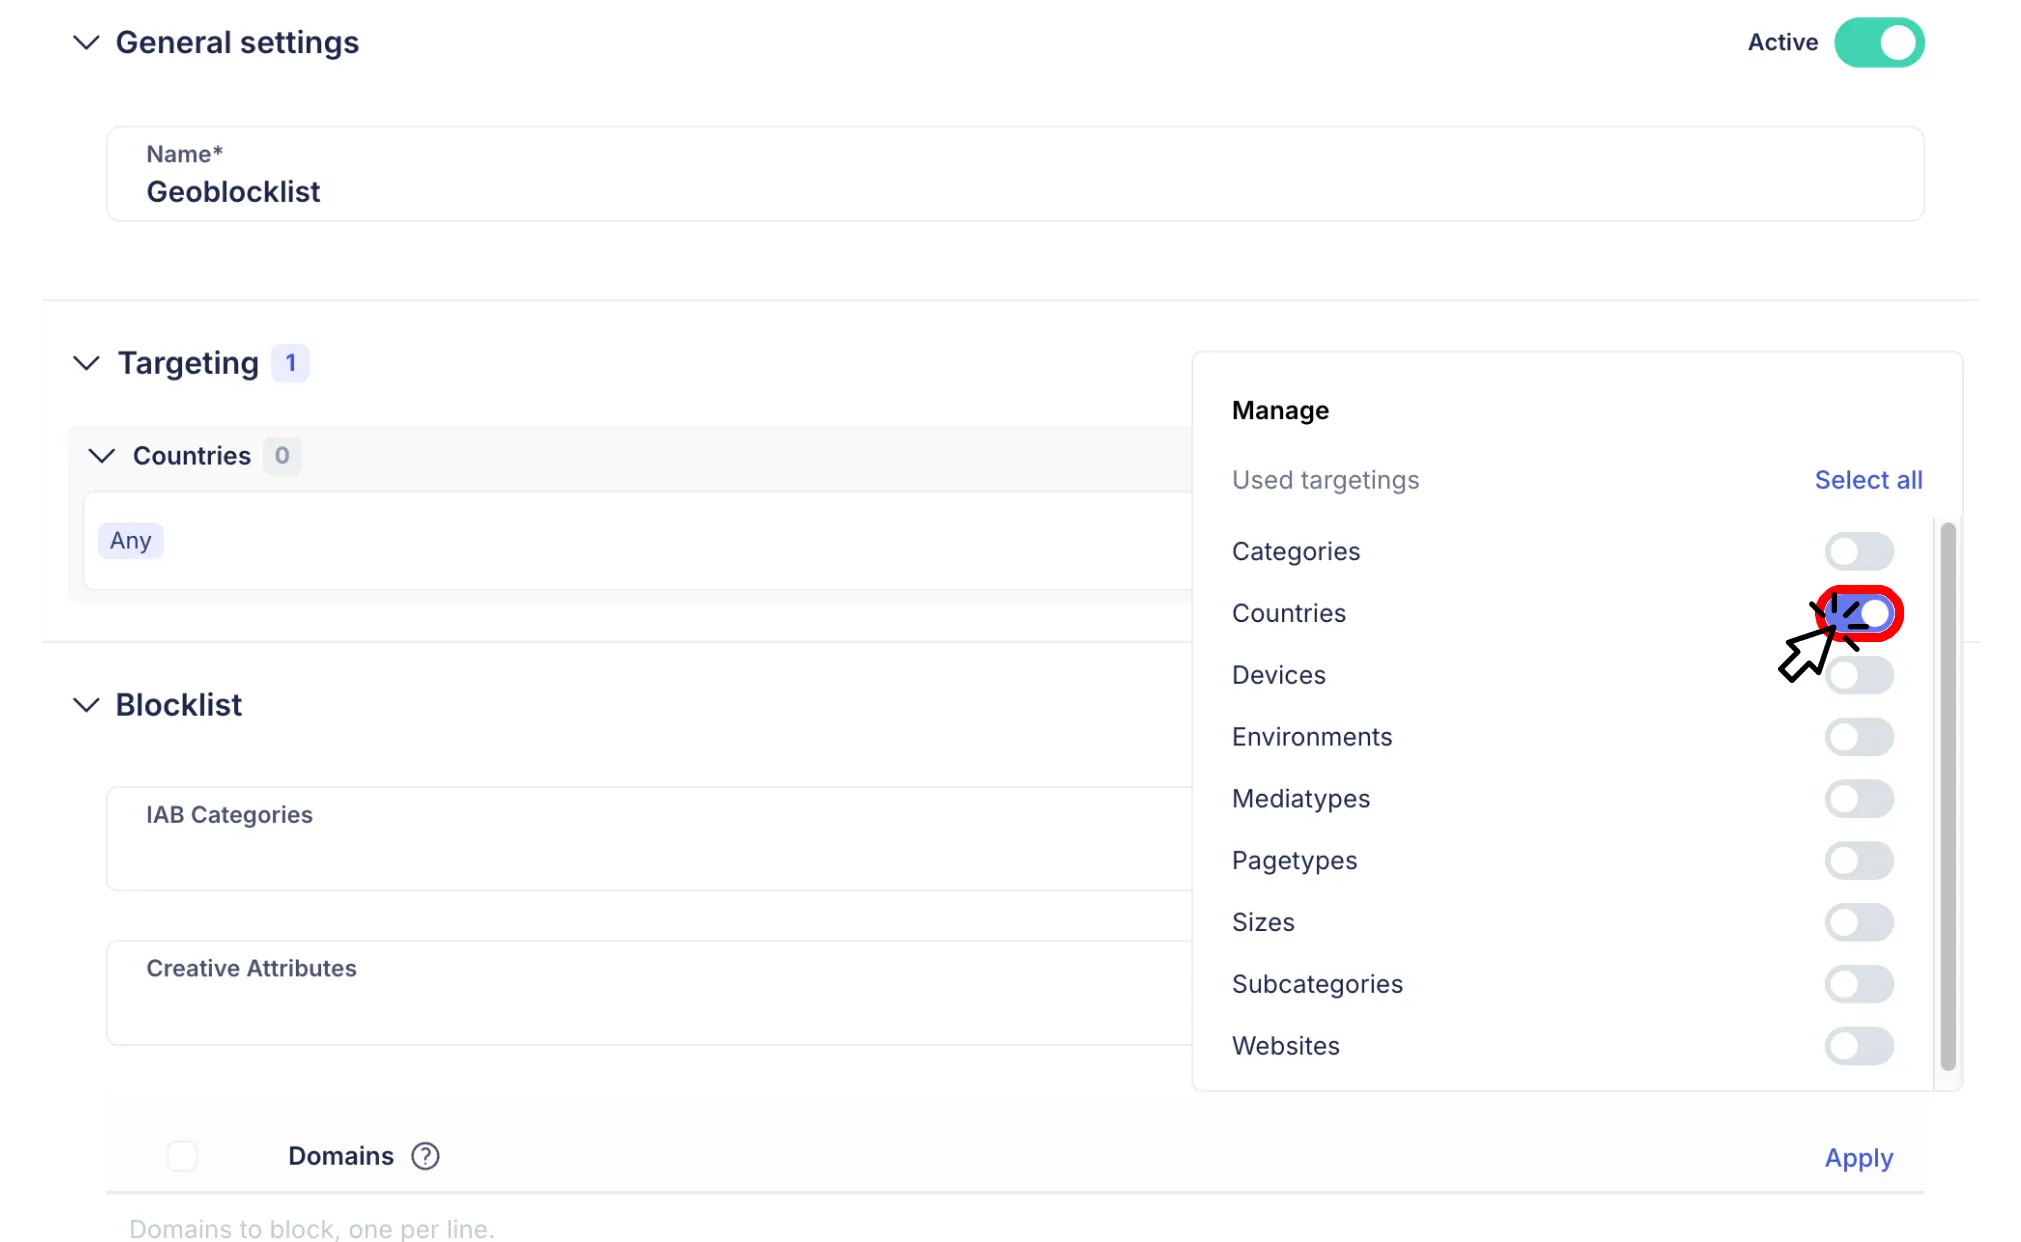Disable the Countries targeting toggle
Screen dimensions: 2021x1242
click(x=1861, y=613)
